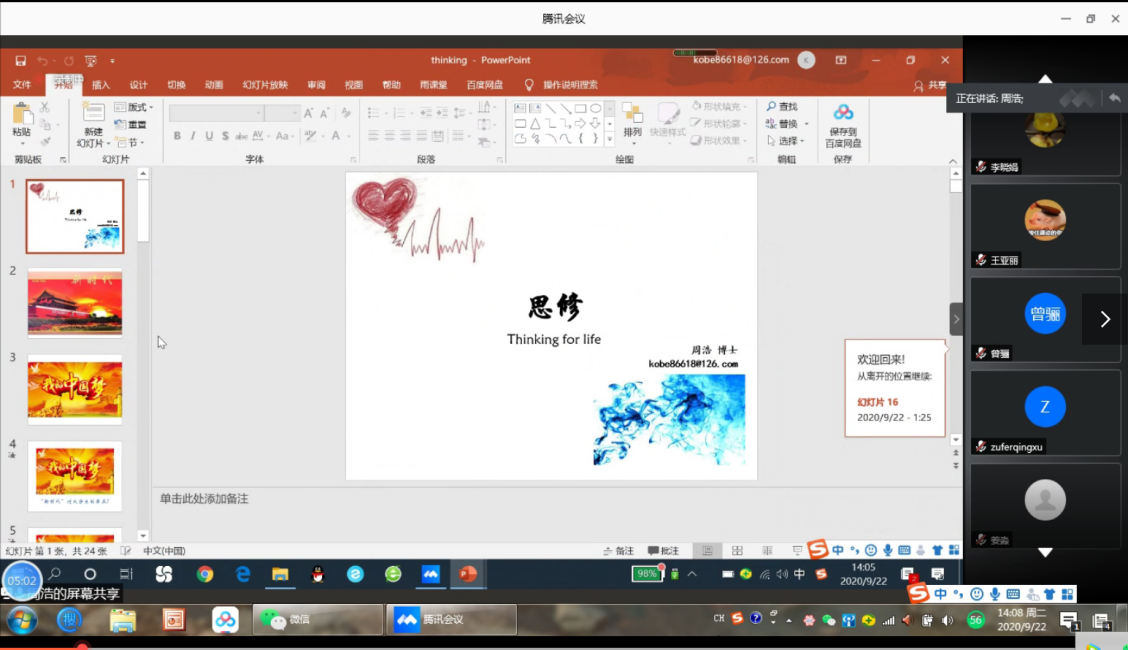
Task: Click the Find (查找) magnifier icon
Action: tap(772, 107)
